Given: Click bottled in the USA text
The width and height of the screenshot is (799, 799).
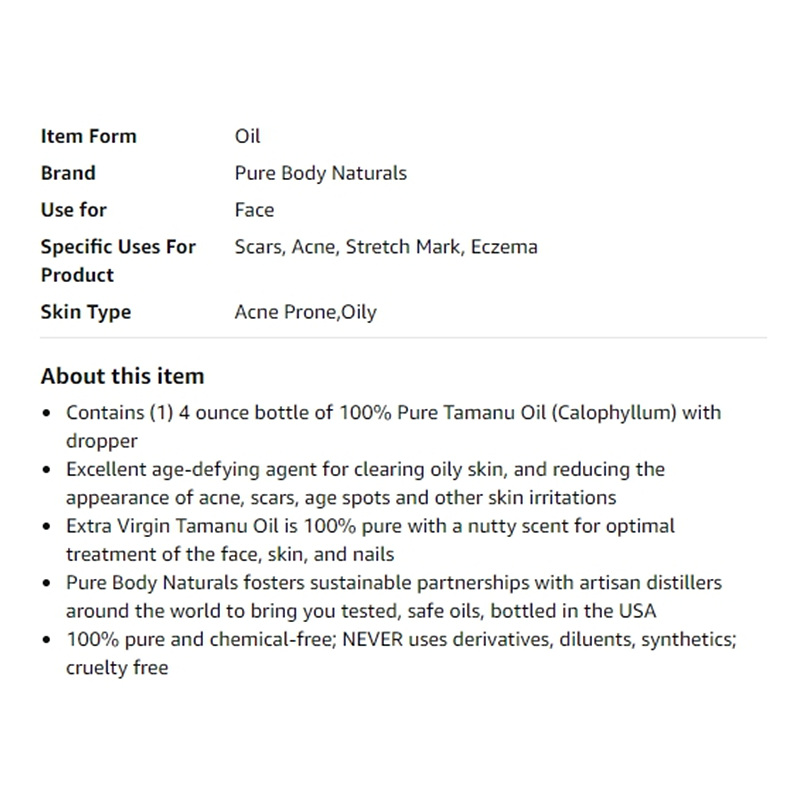Looking at the screenshot, I should point(573,610).
